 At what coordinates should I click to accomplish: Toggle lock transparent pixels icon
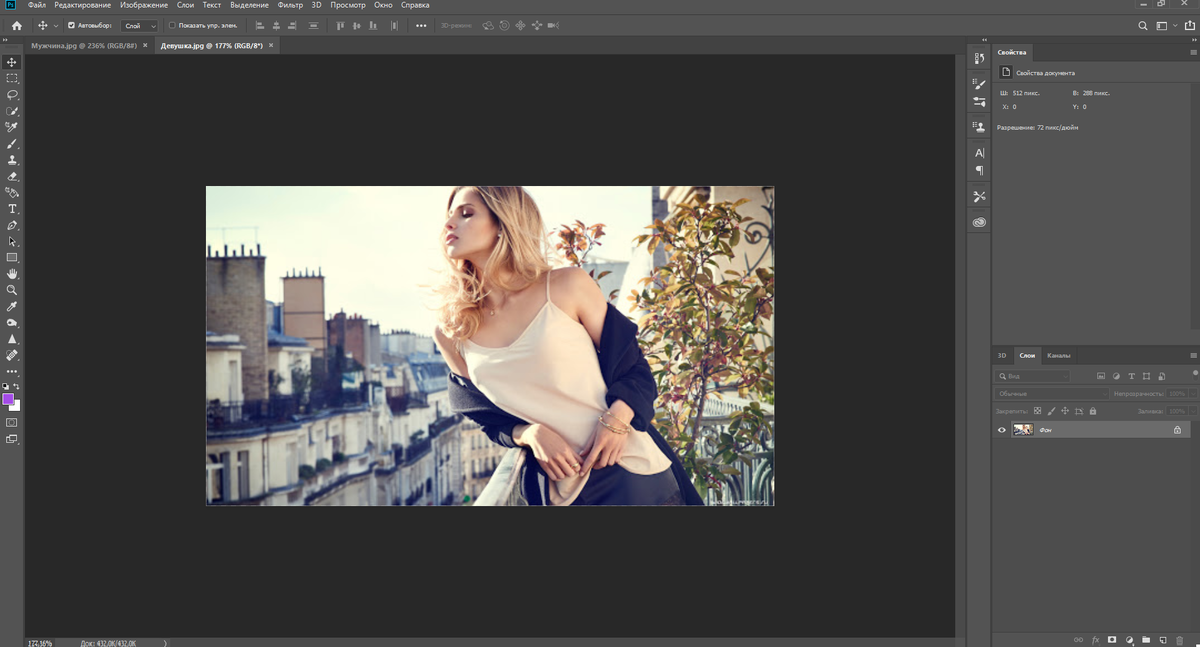pos(1037,411)
